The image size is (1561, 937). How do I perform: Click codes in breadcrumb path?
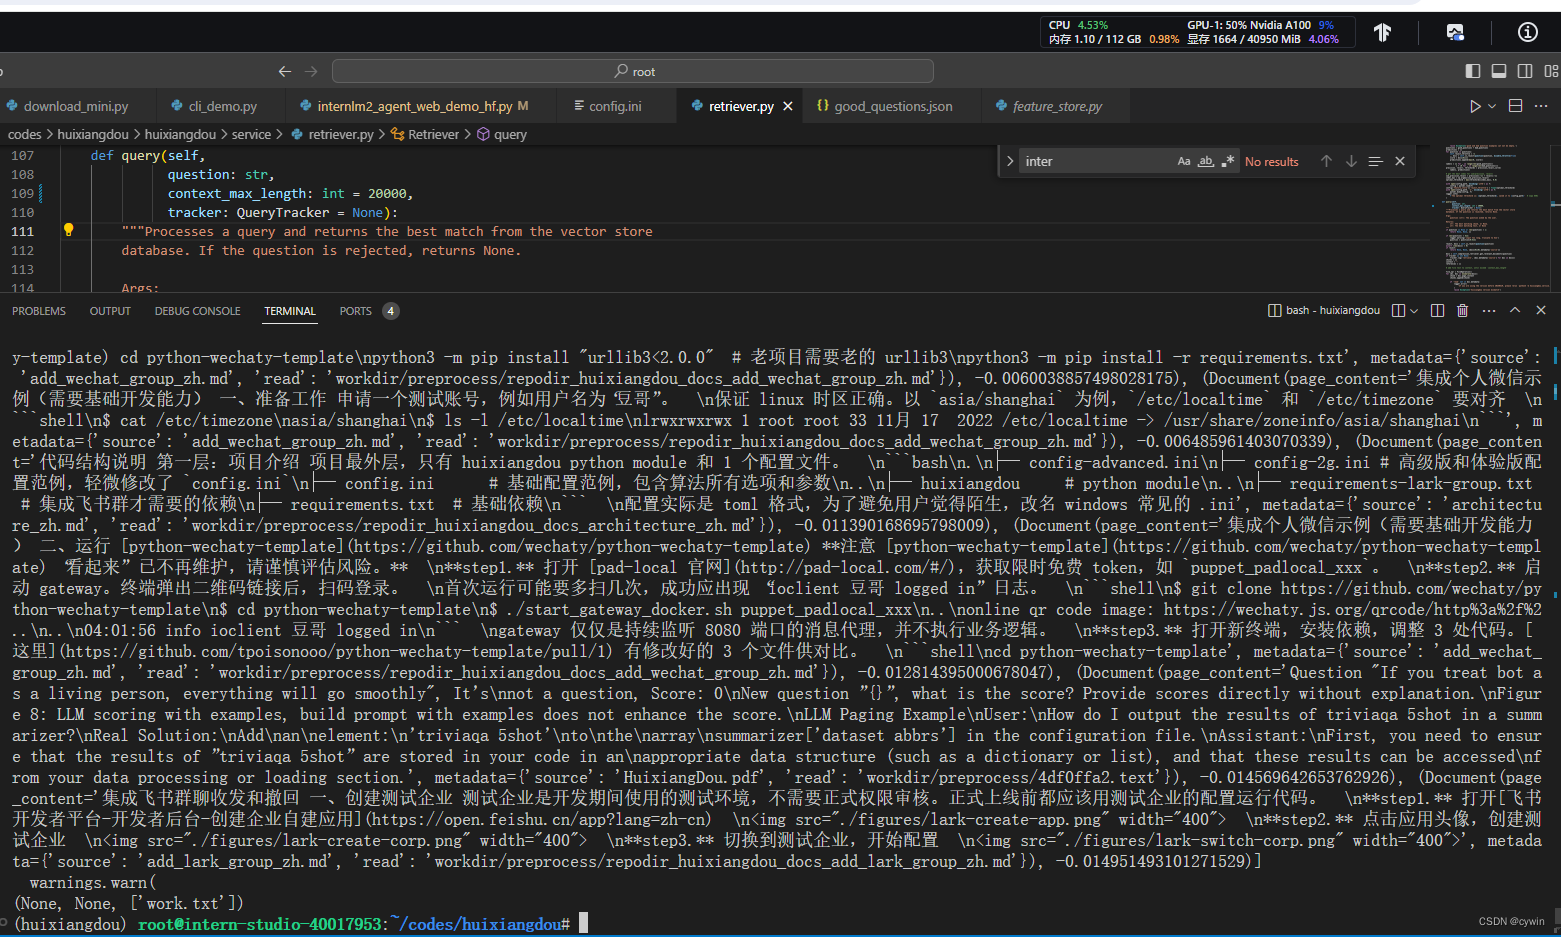[x=24, y=134]
